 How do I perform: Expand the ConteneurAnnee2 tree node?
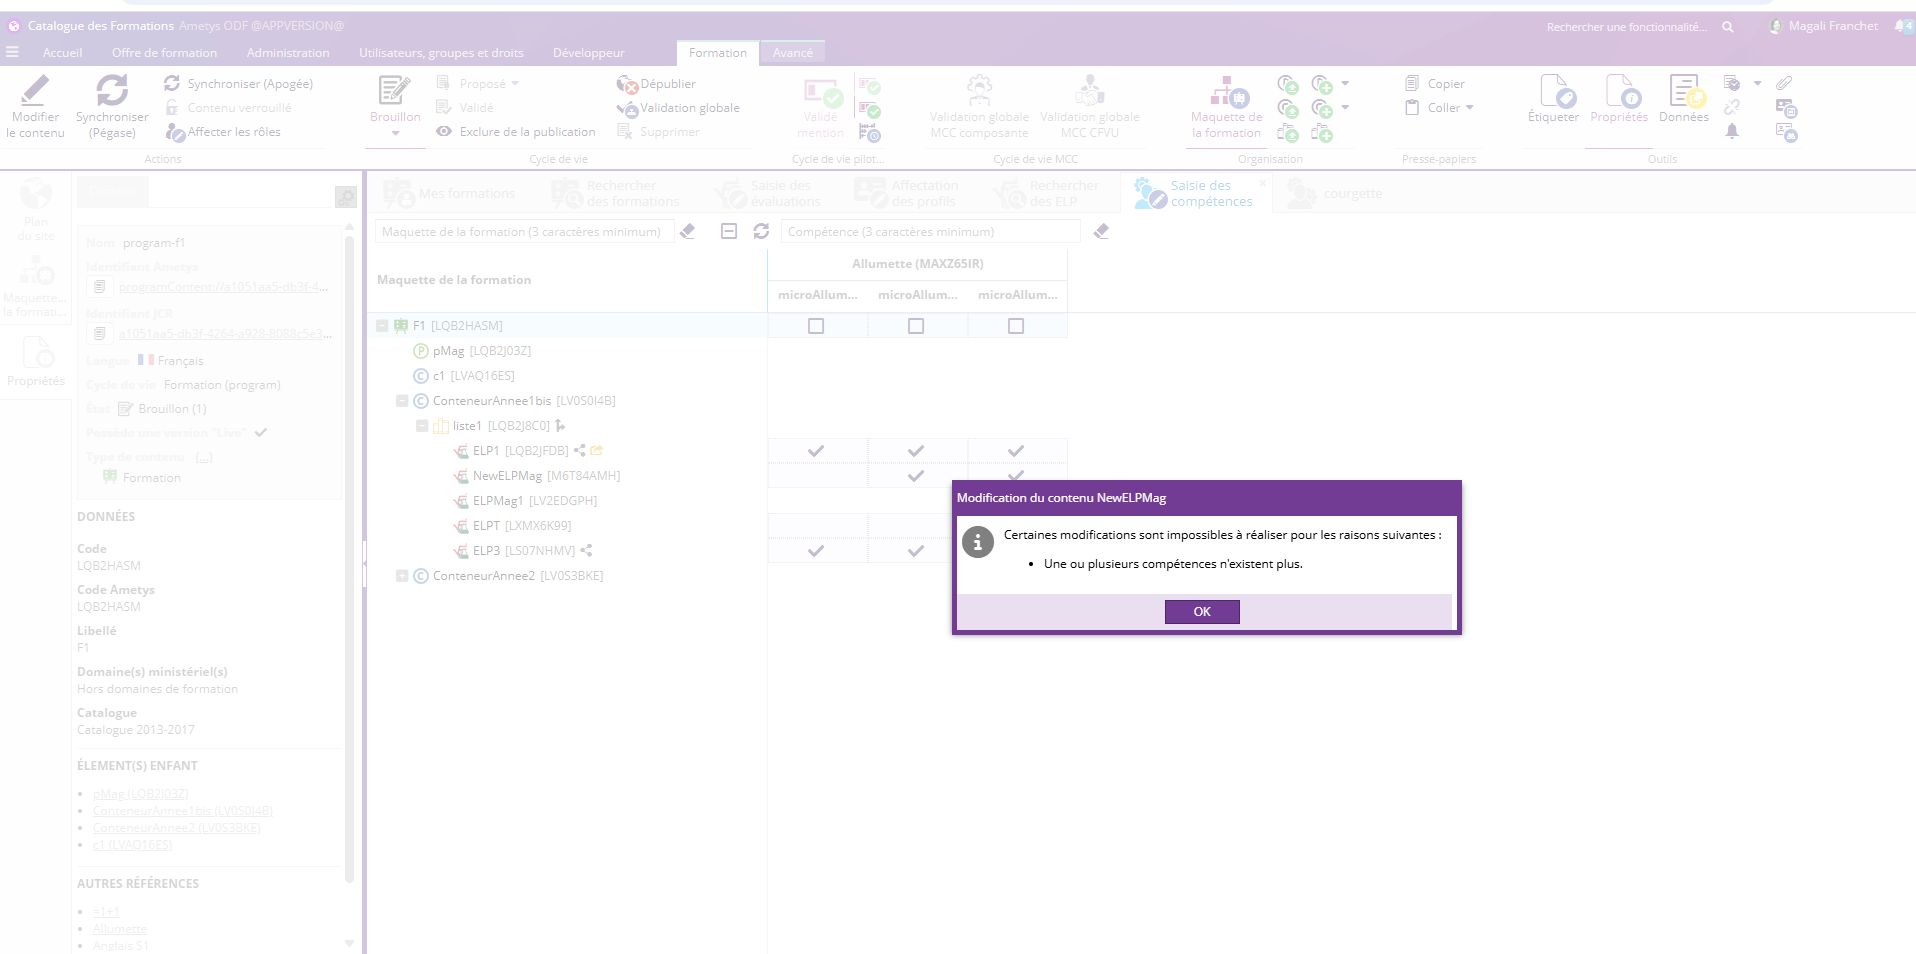402,575
